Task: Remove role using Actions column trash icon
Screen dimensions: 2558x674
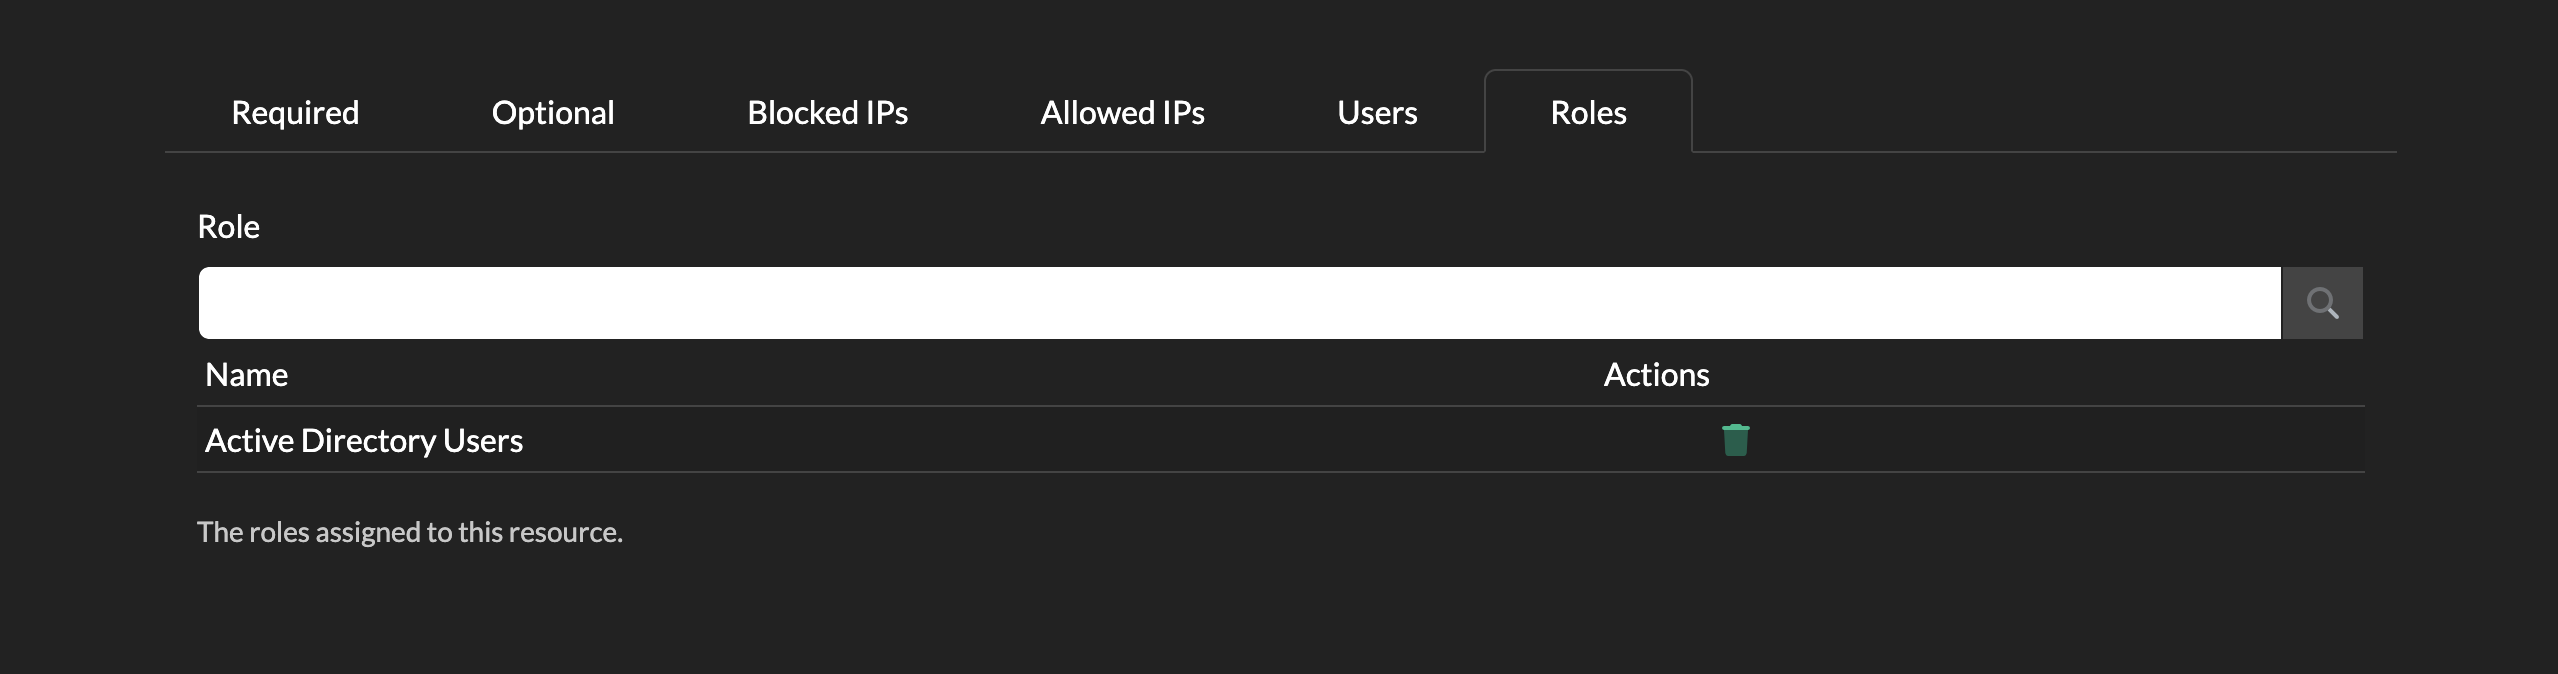Action: tap(1735, 440)
